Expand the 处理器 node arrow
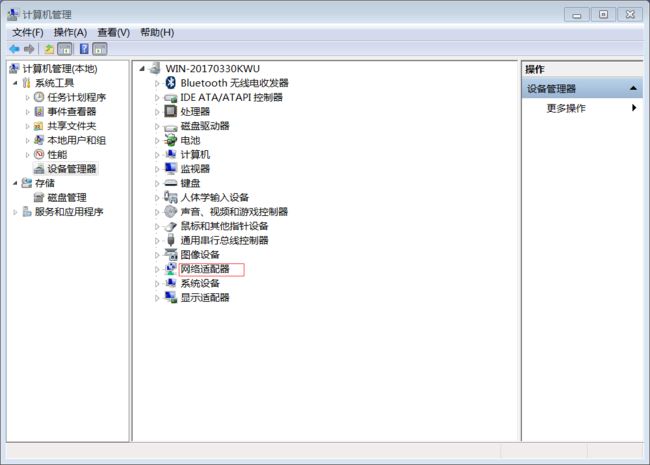This screenshot has width=650, height=465. click(x=157, y=112)
